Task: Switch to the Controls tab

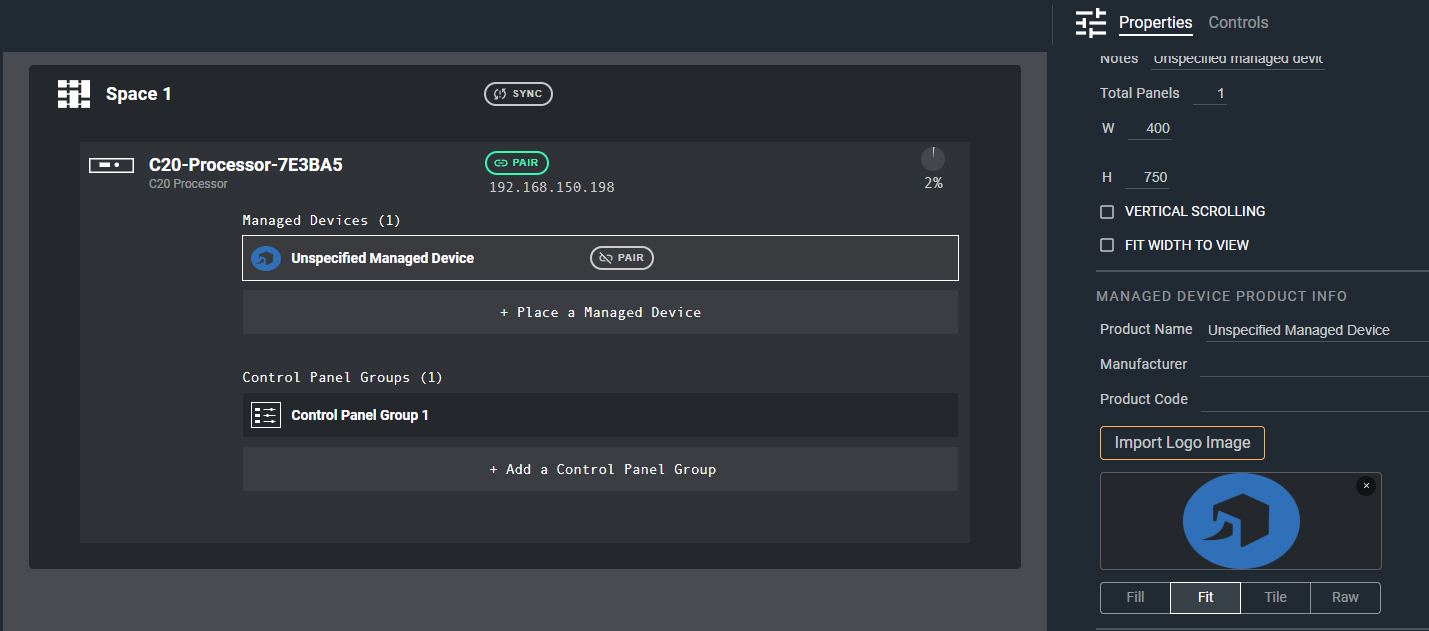Action: [1238, 22]
